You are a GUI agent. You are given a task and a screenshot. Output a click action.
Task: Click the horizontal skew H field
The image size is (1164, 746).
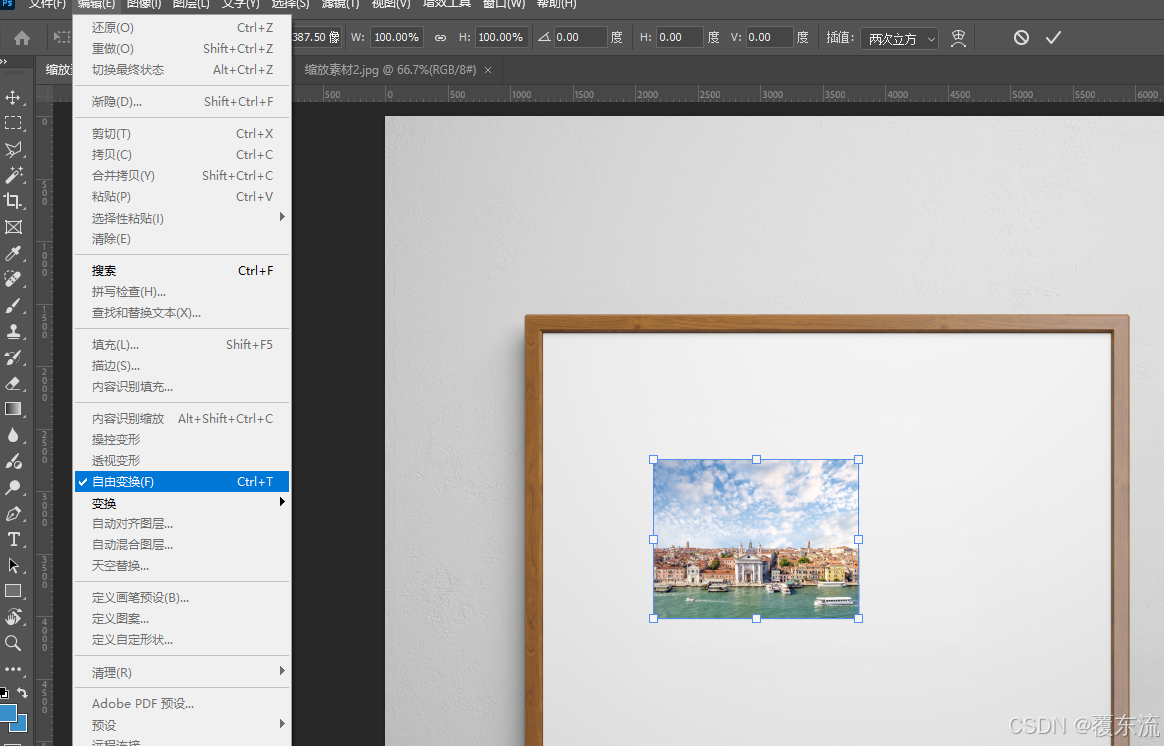click(x=679, y=37)
